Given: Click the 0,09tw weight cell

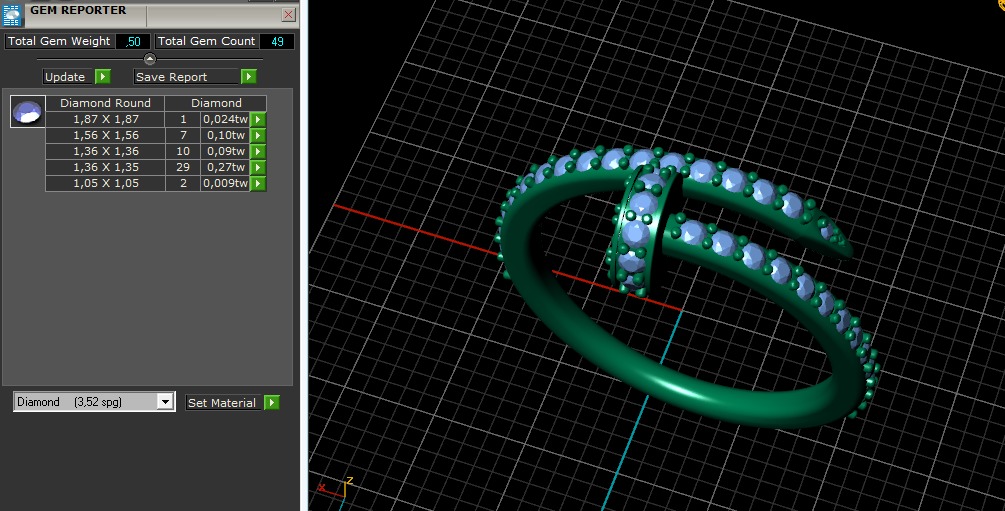Looking at the screenshot, I should tap(225, 151).
